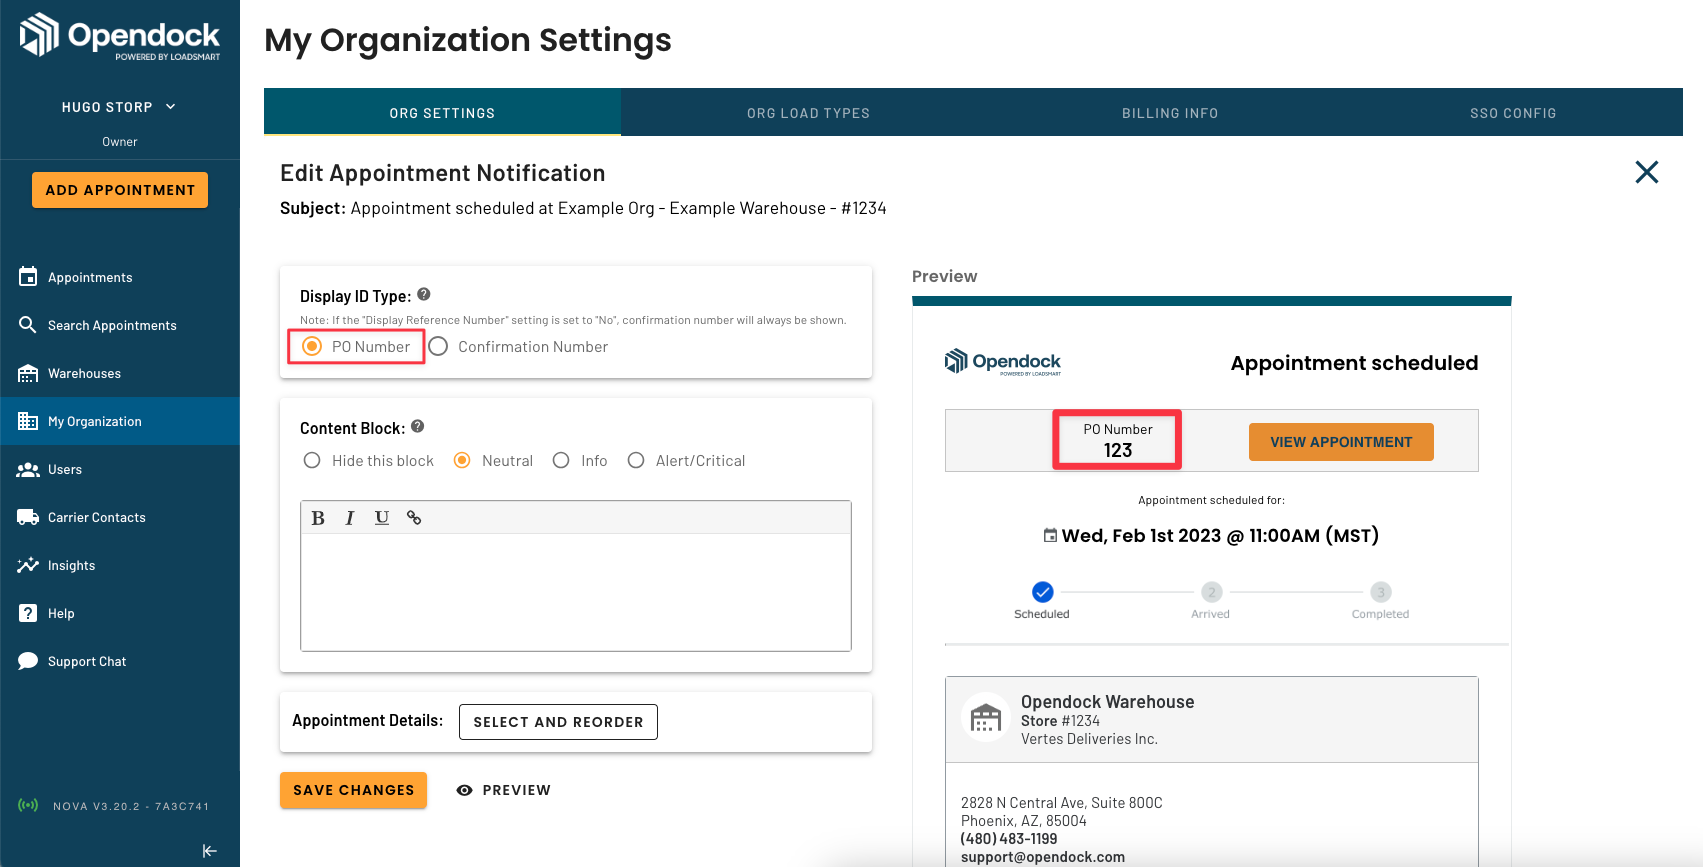Click the Help question mark icon
Screen dimensions: 1703x867
(28, 613)
